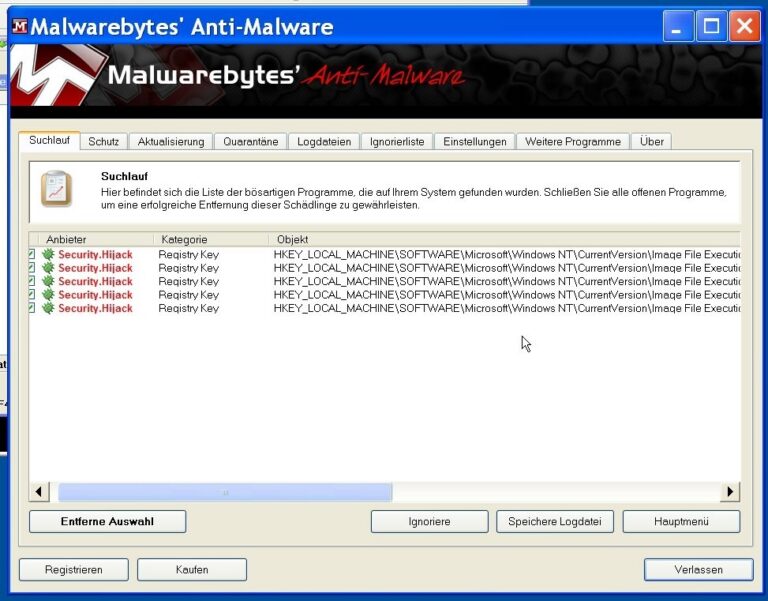Open the Schutz tab
The height and width of the screenshot is (601, 768).
(103, 142)
